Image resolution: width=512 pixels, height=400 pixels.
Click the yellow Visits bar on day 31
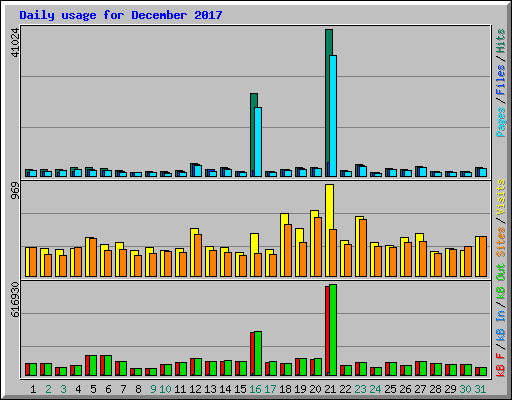(477, 257)
